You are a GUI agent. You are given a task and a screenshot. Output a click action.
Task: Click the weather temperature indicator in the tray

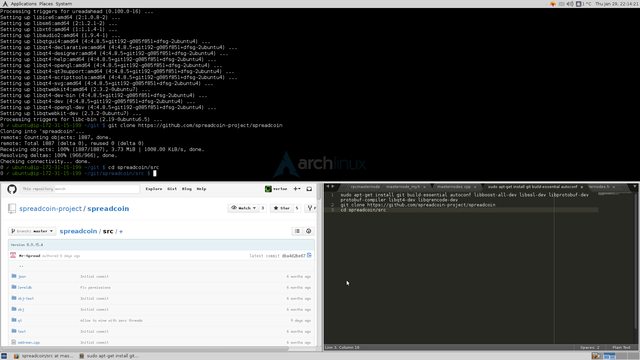pyautogui.click(x=583, y=4)
